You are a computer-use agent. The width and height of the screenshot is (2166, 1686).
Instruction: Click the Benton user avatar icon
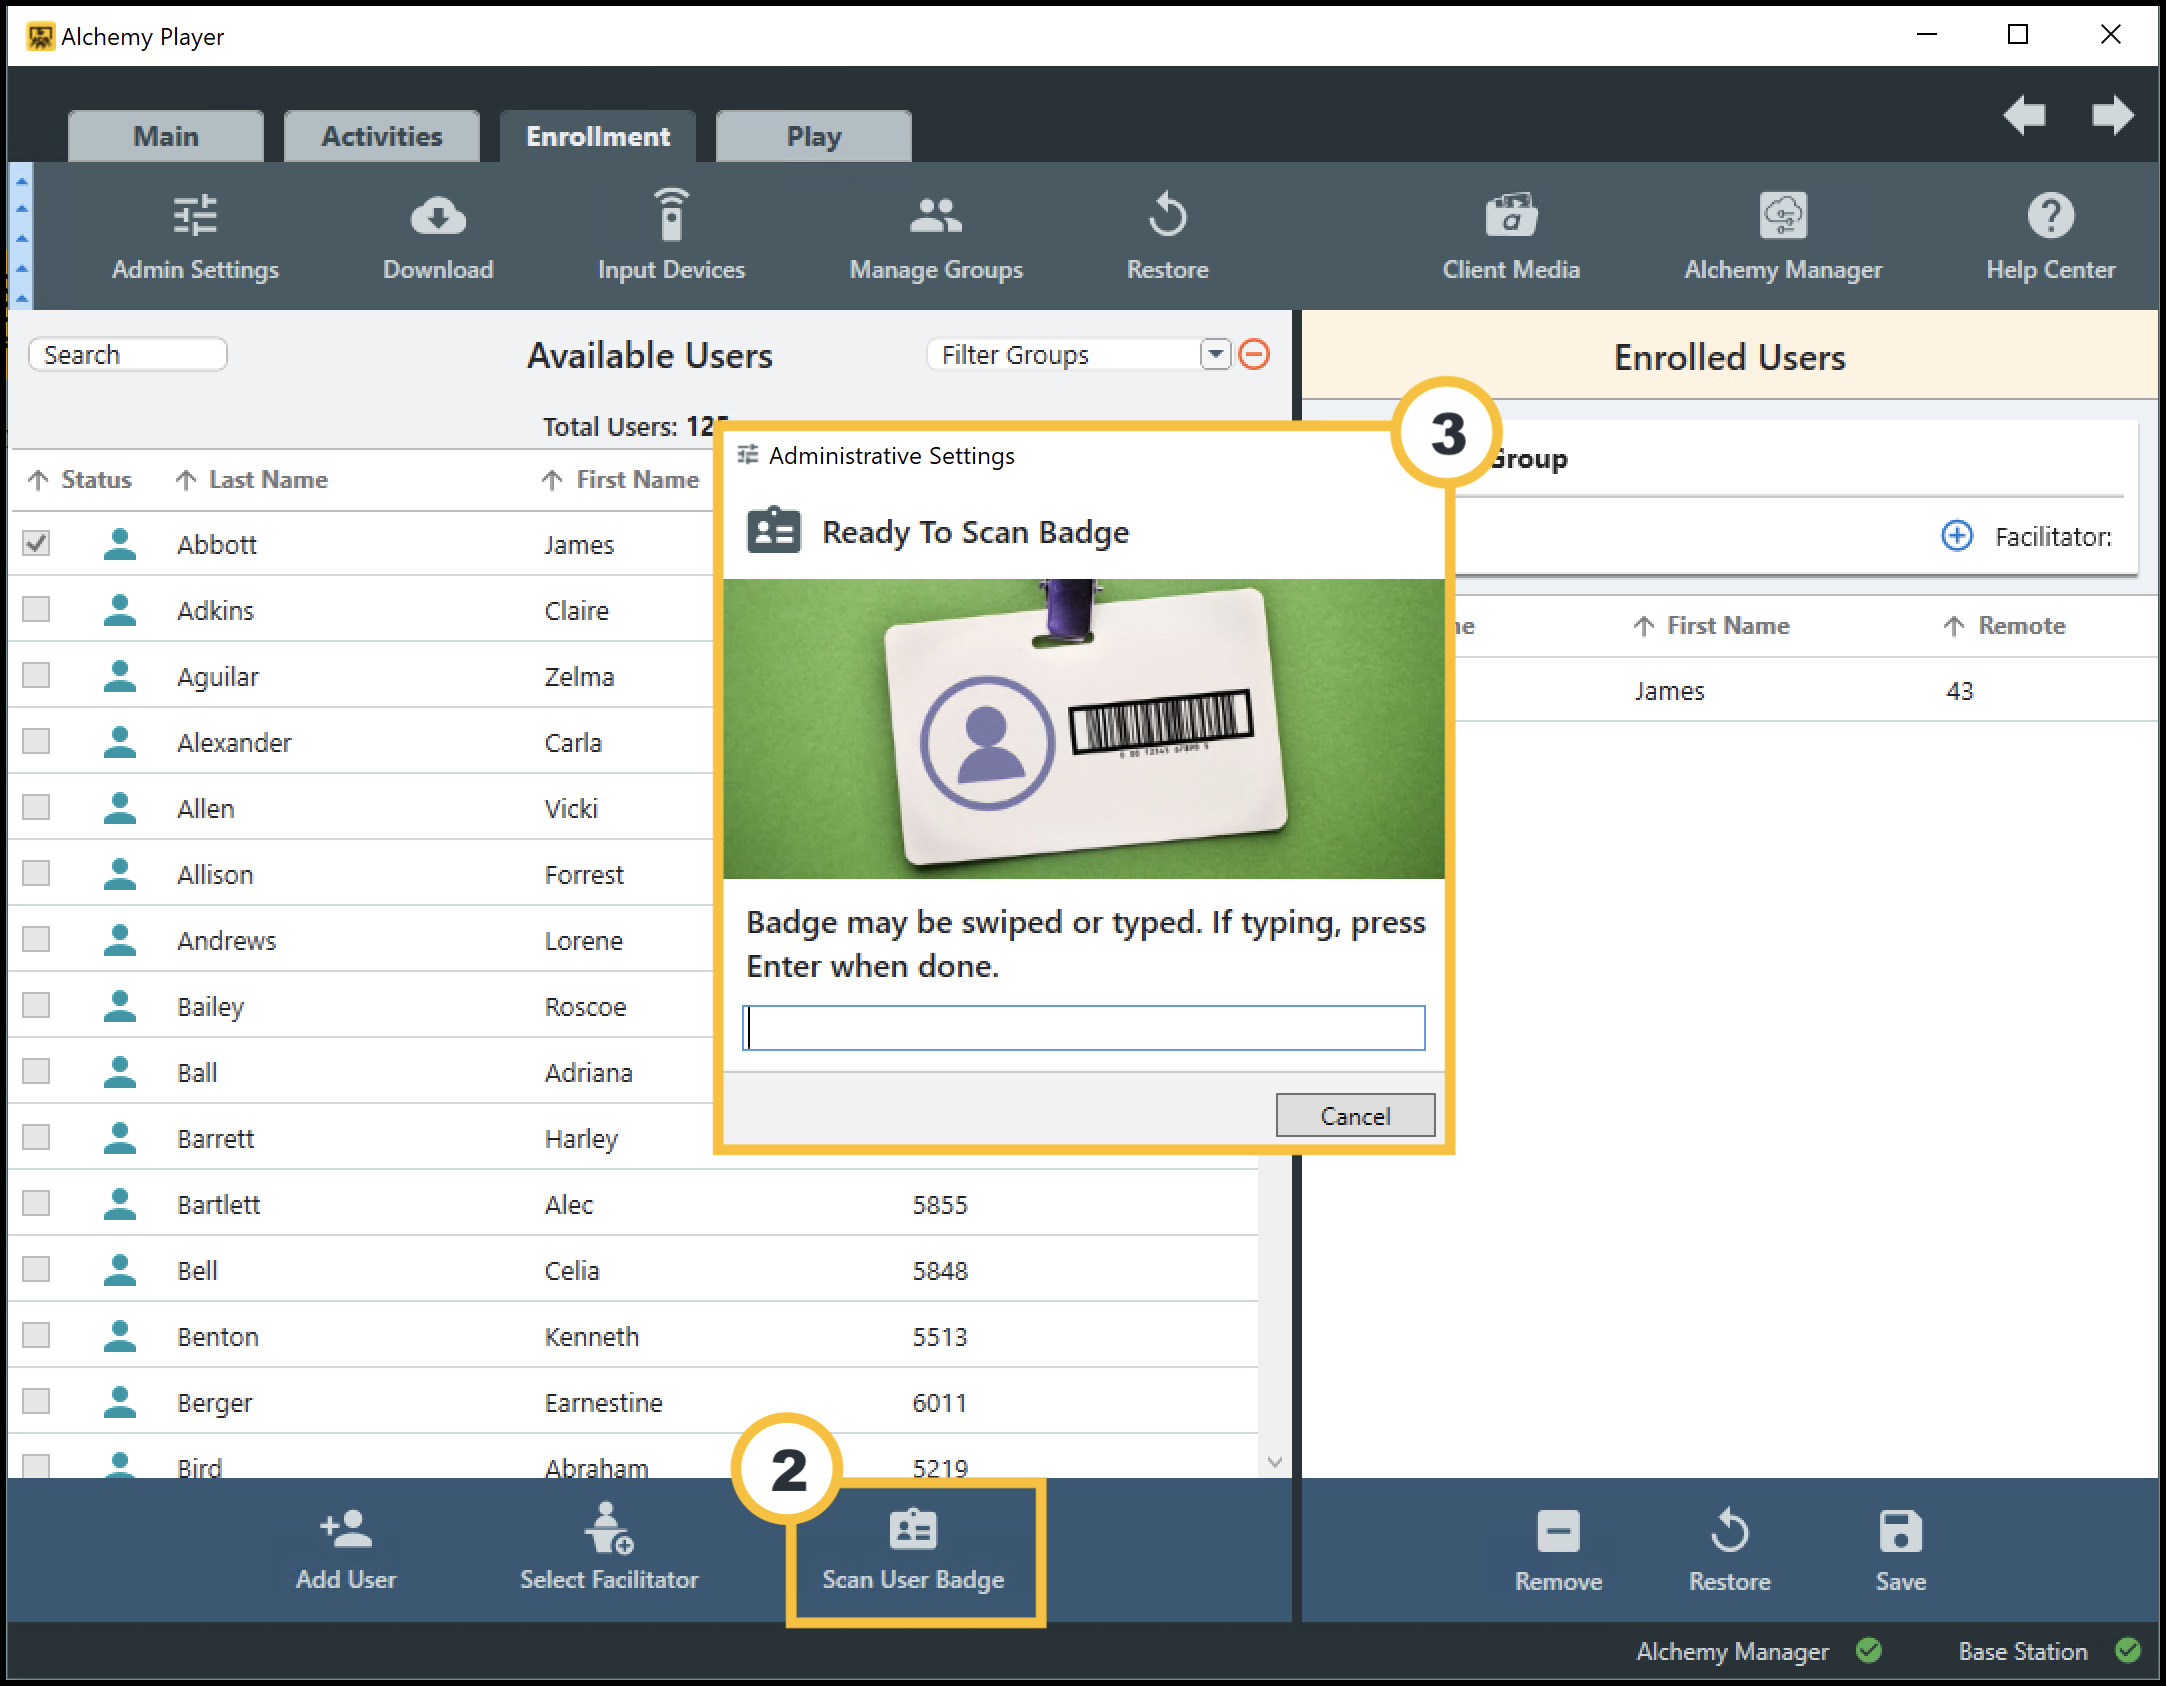coord(120,1336)
